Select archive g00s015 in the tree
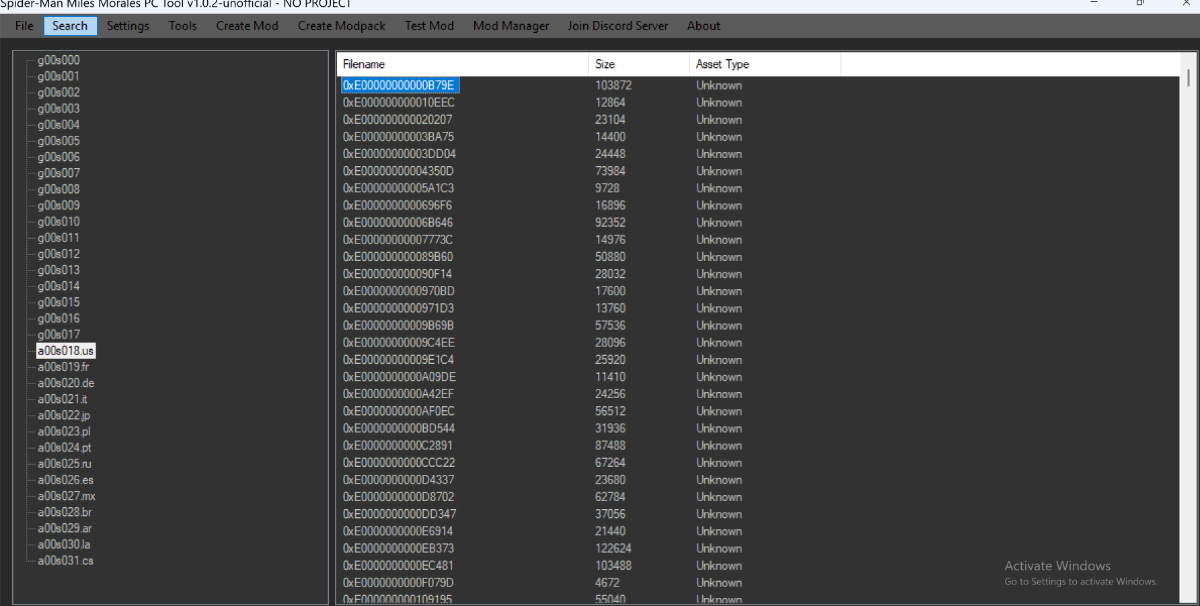 click(58, 302)
